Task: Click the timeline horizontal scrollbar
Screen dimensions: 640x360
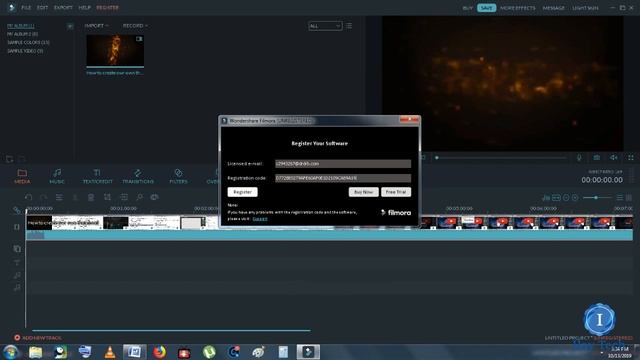Action: [x=171, y=330]
